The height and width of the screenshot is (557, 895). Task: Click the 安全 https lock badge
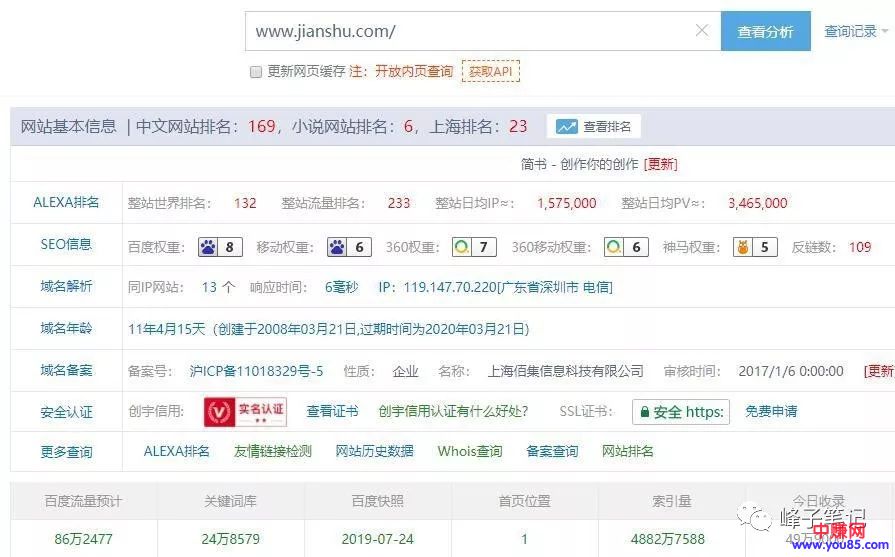coord(680,412)
